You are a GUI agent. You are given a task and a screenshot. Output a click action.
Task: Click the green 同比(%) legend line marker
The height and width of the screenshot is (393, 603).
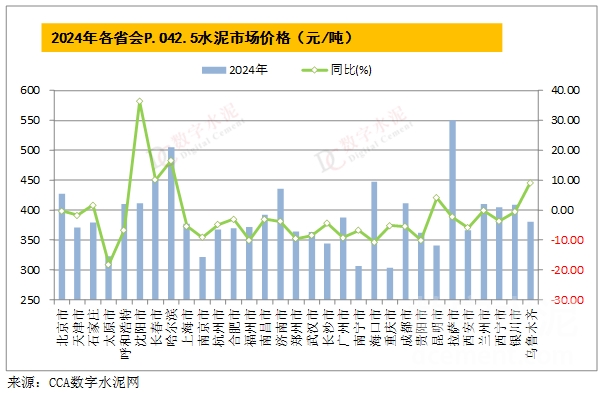[x=314, y=70]
